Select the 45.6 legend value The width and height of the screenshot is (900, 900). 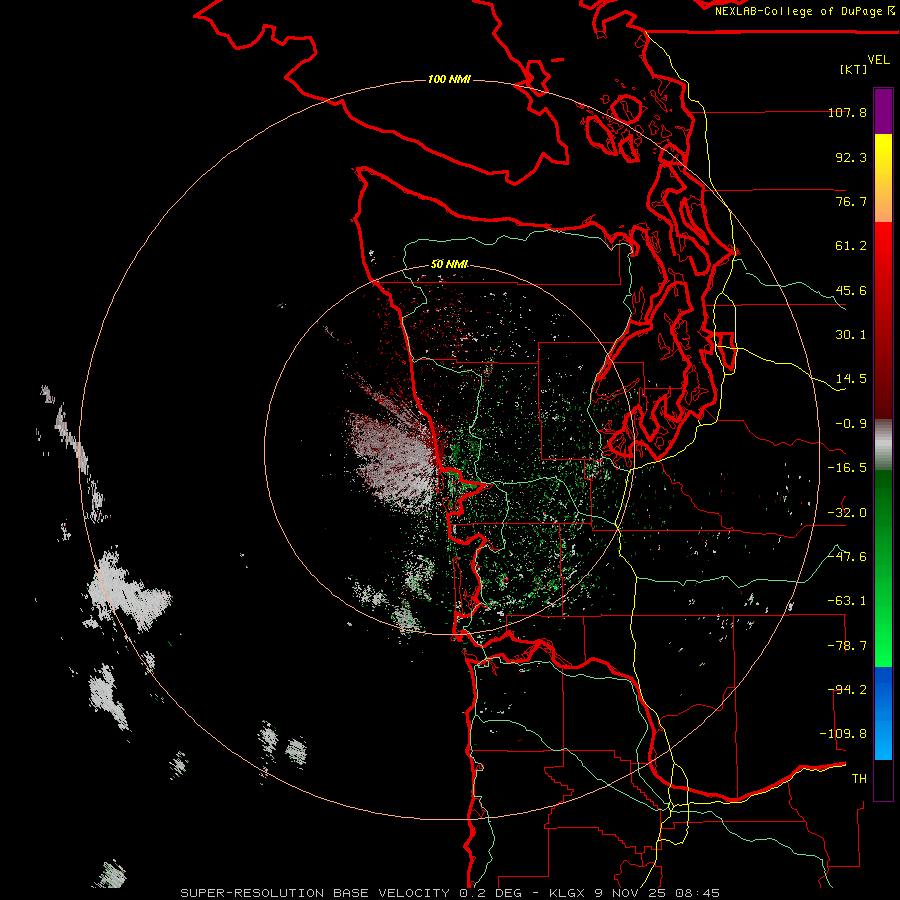coord(851,290)
